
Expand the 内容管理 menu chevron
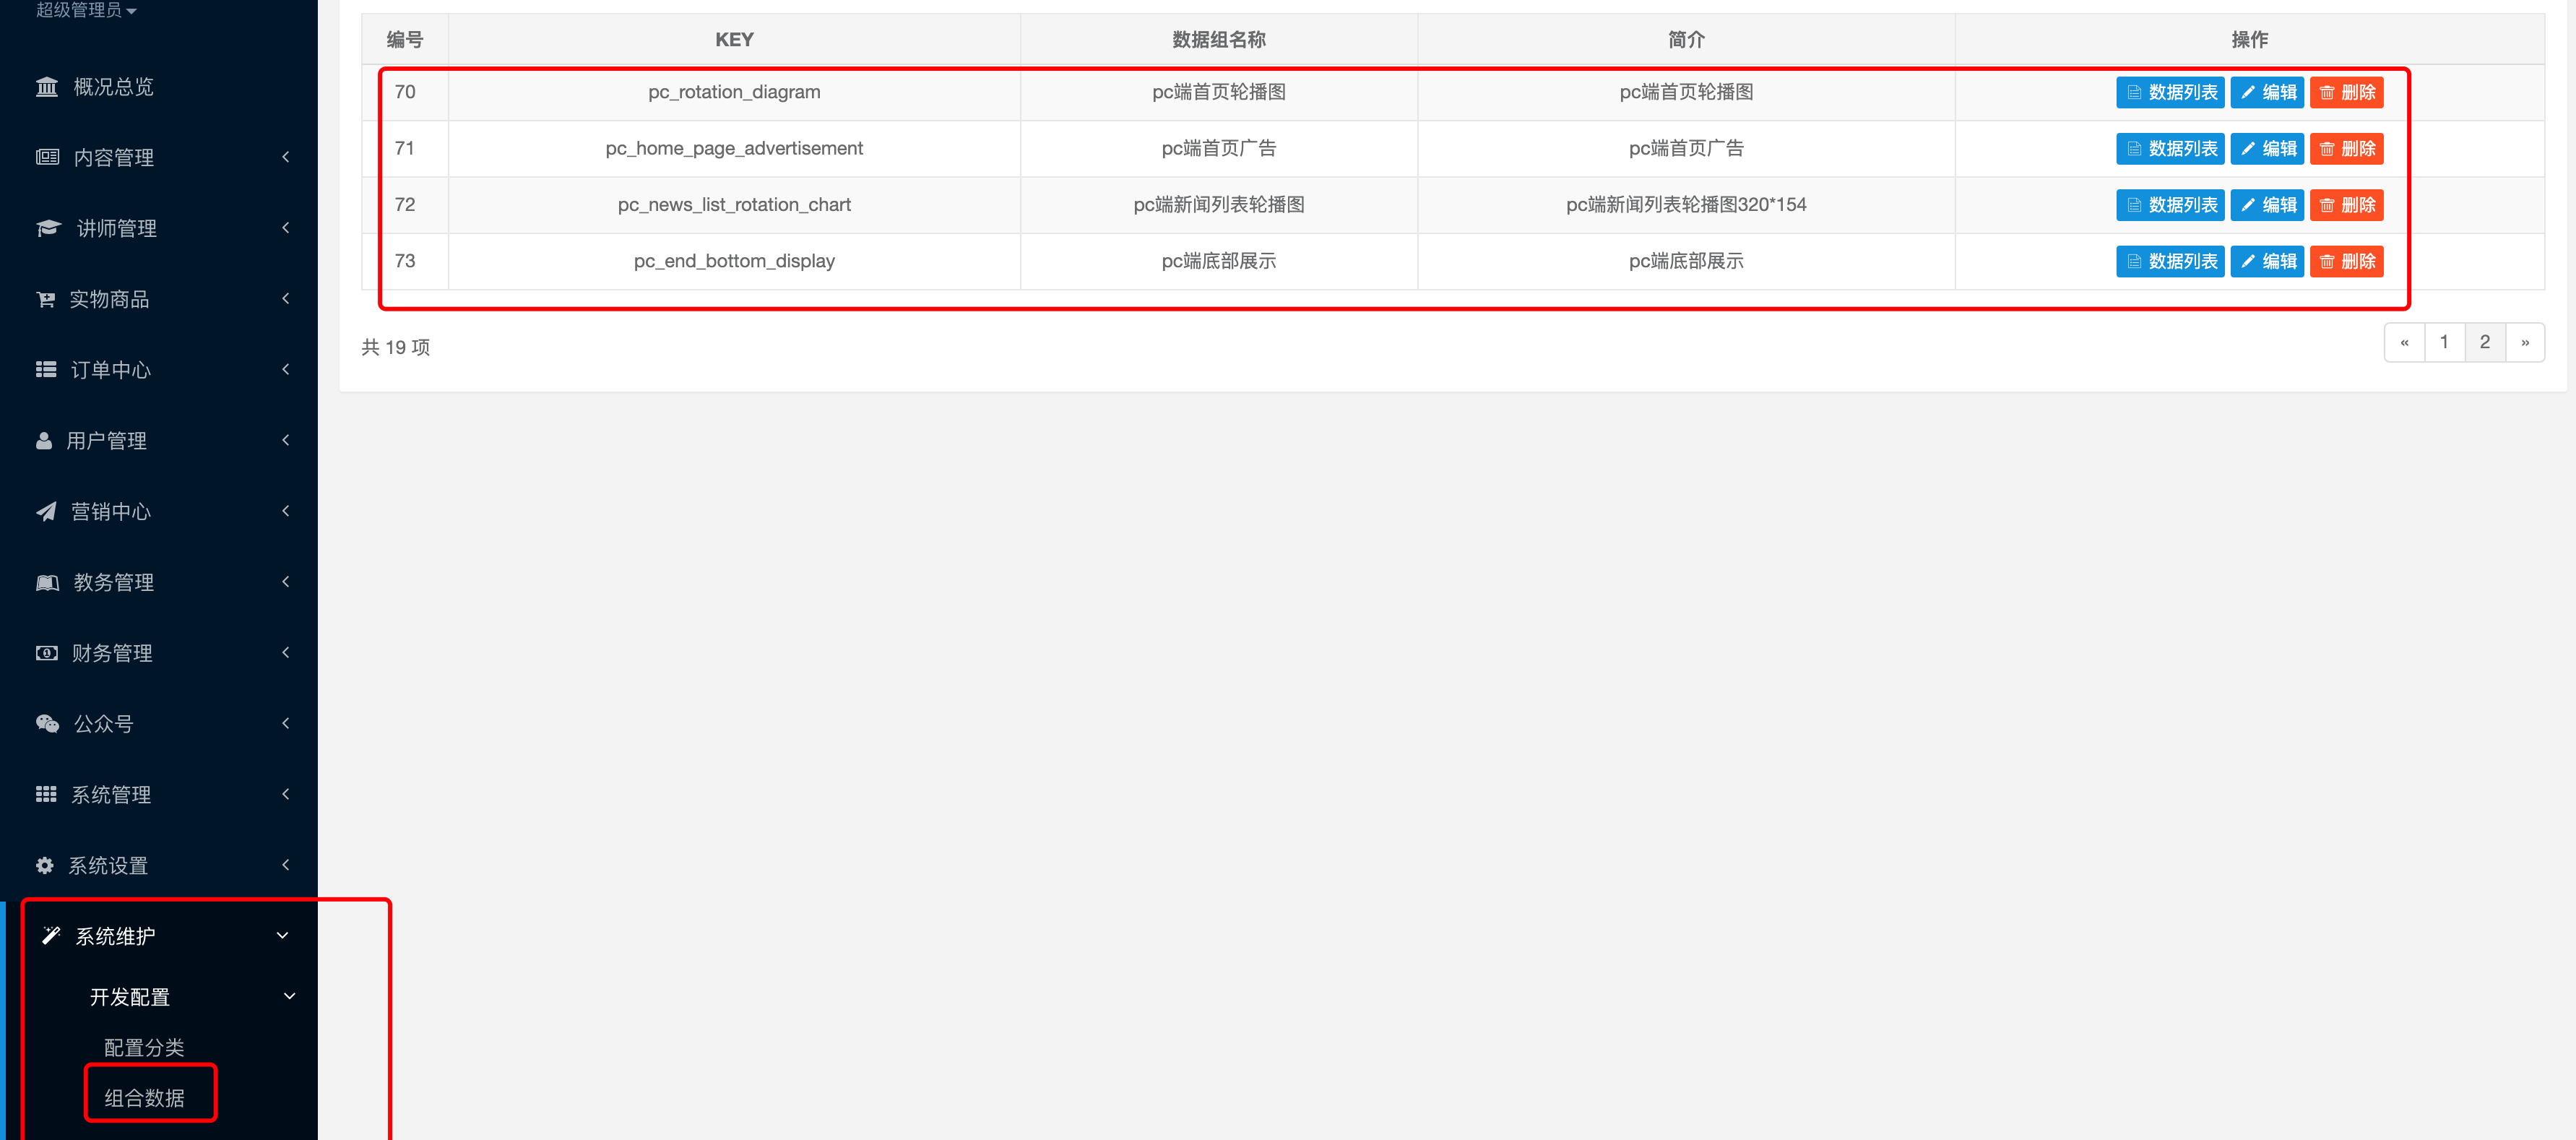(286, 157)
